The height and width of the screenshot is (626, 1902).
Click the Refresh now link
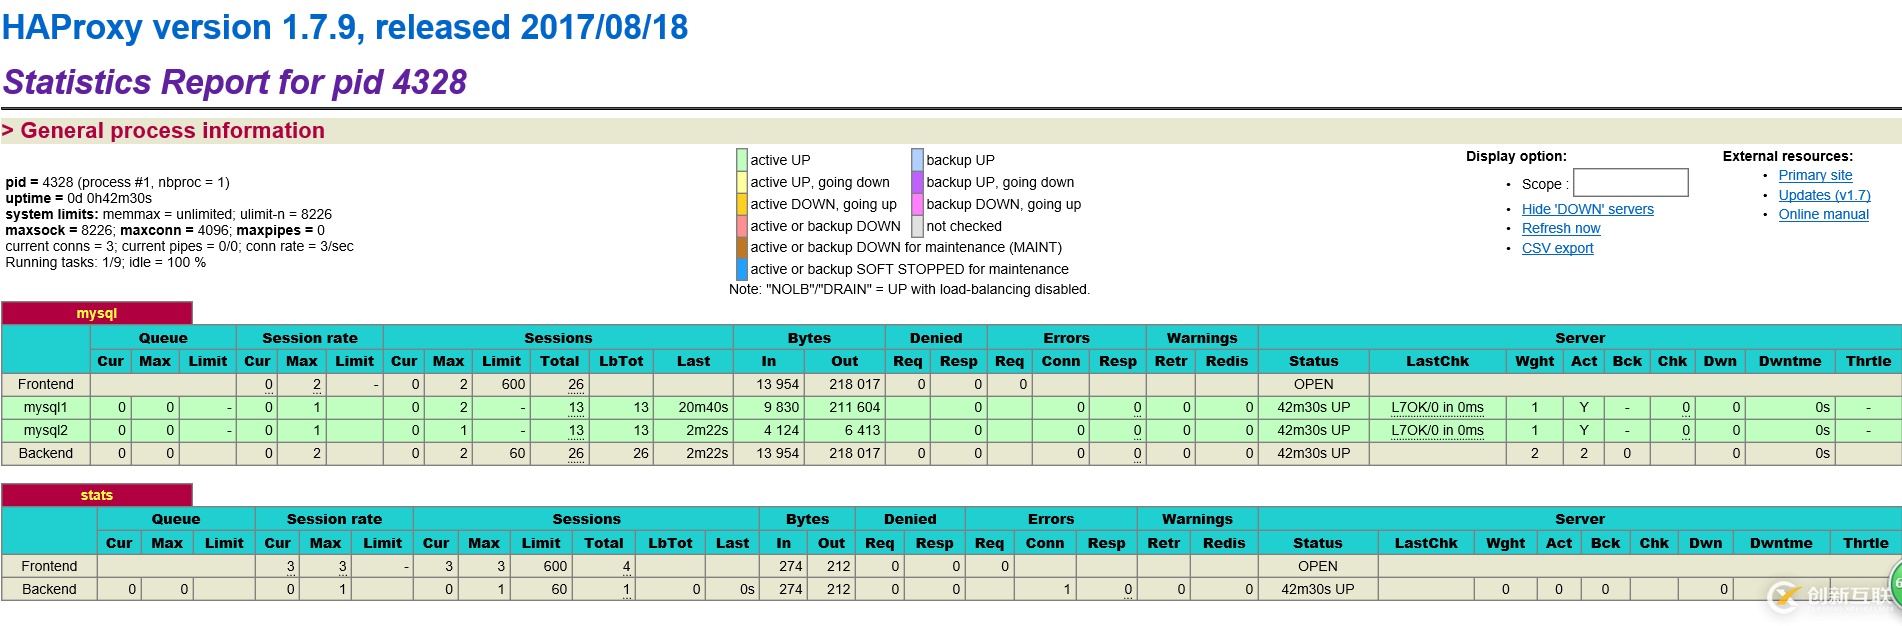[x=1561, y=228]
